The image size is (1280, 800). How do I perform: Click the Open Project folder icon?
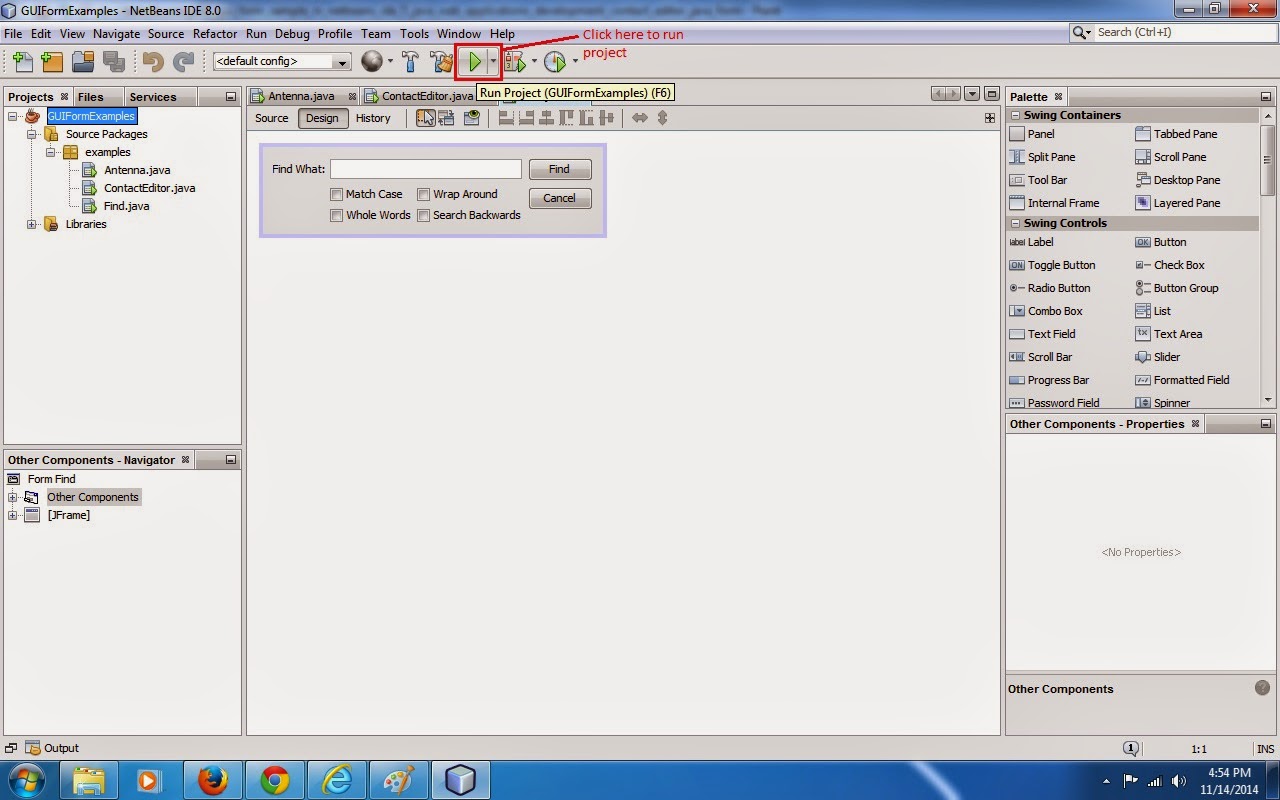pos(83,62)
